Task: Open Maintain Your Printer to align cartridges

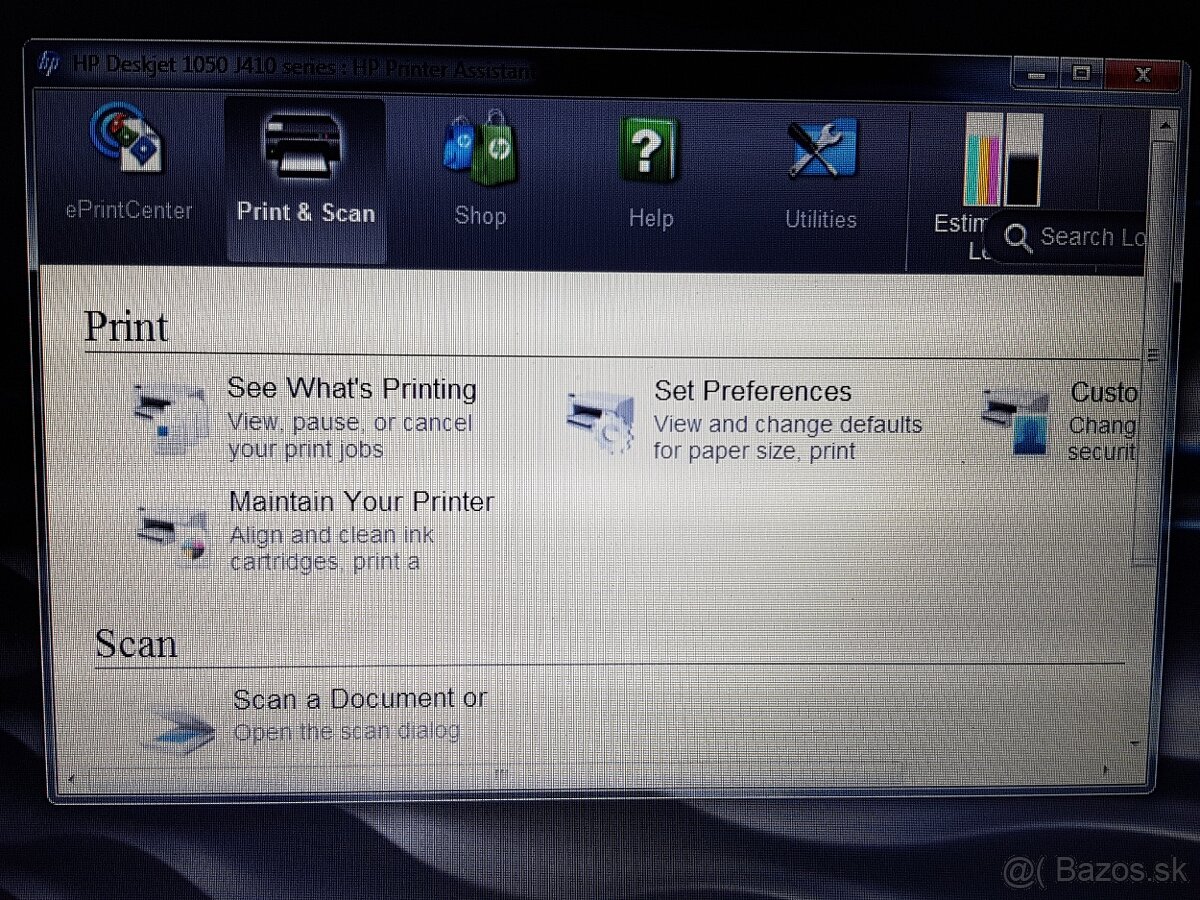Action: click(362, 501)
